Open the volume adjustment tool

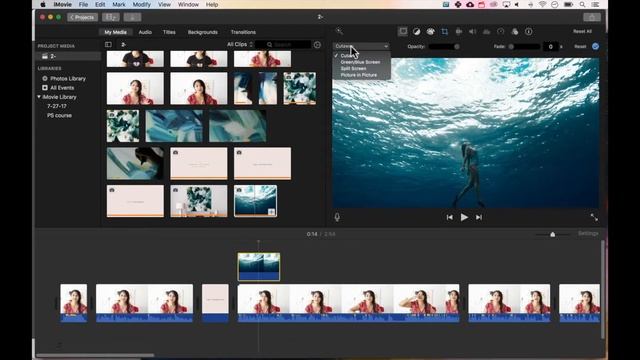472,31
